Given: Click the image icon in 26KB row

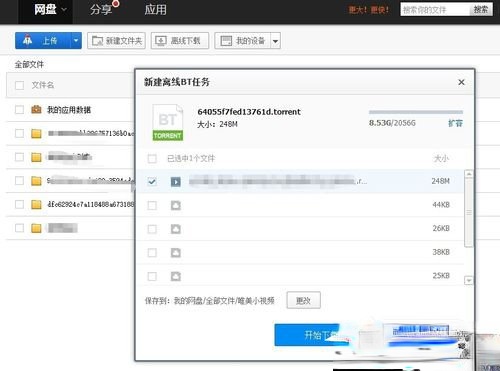Looking at the screenshot, I should [x=176, y=229].
